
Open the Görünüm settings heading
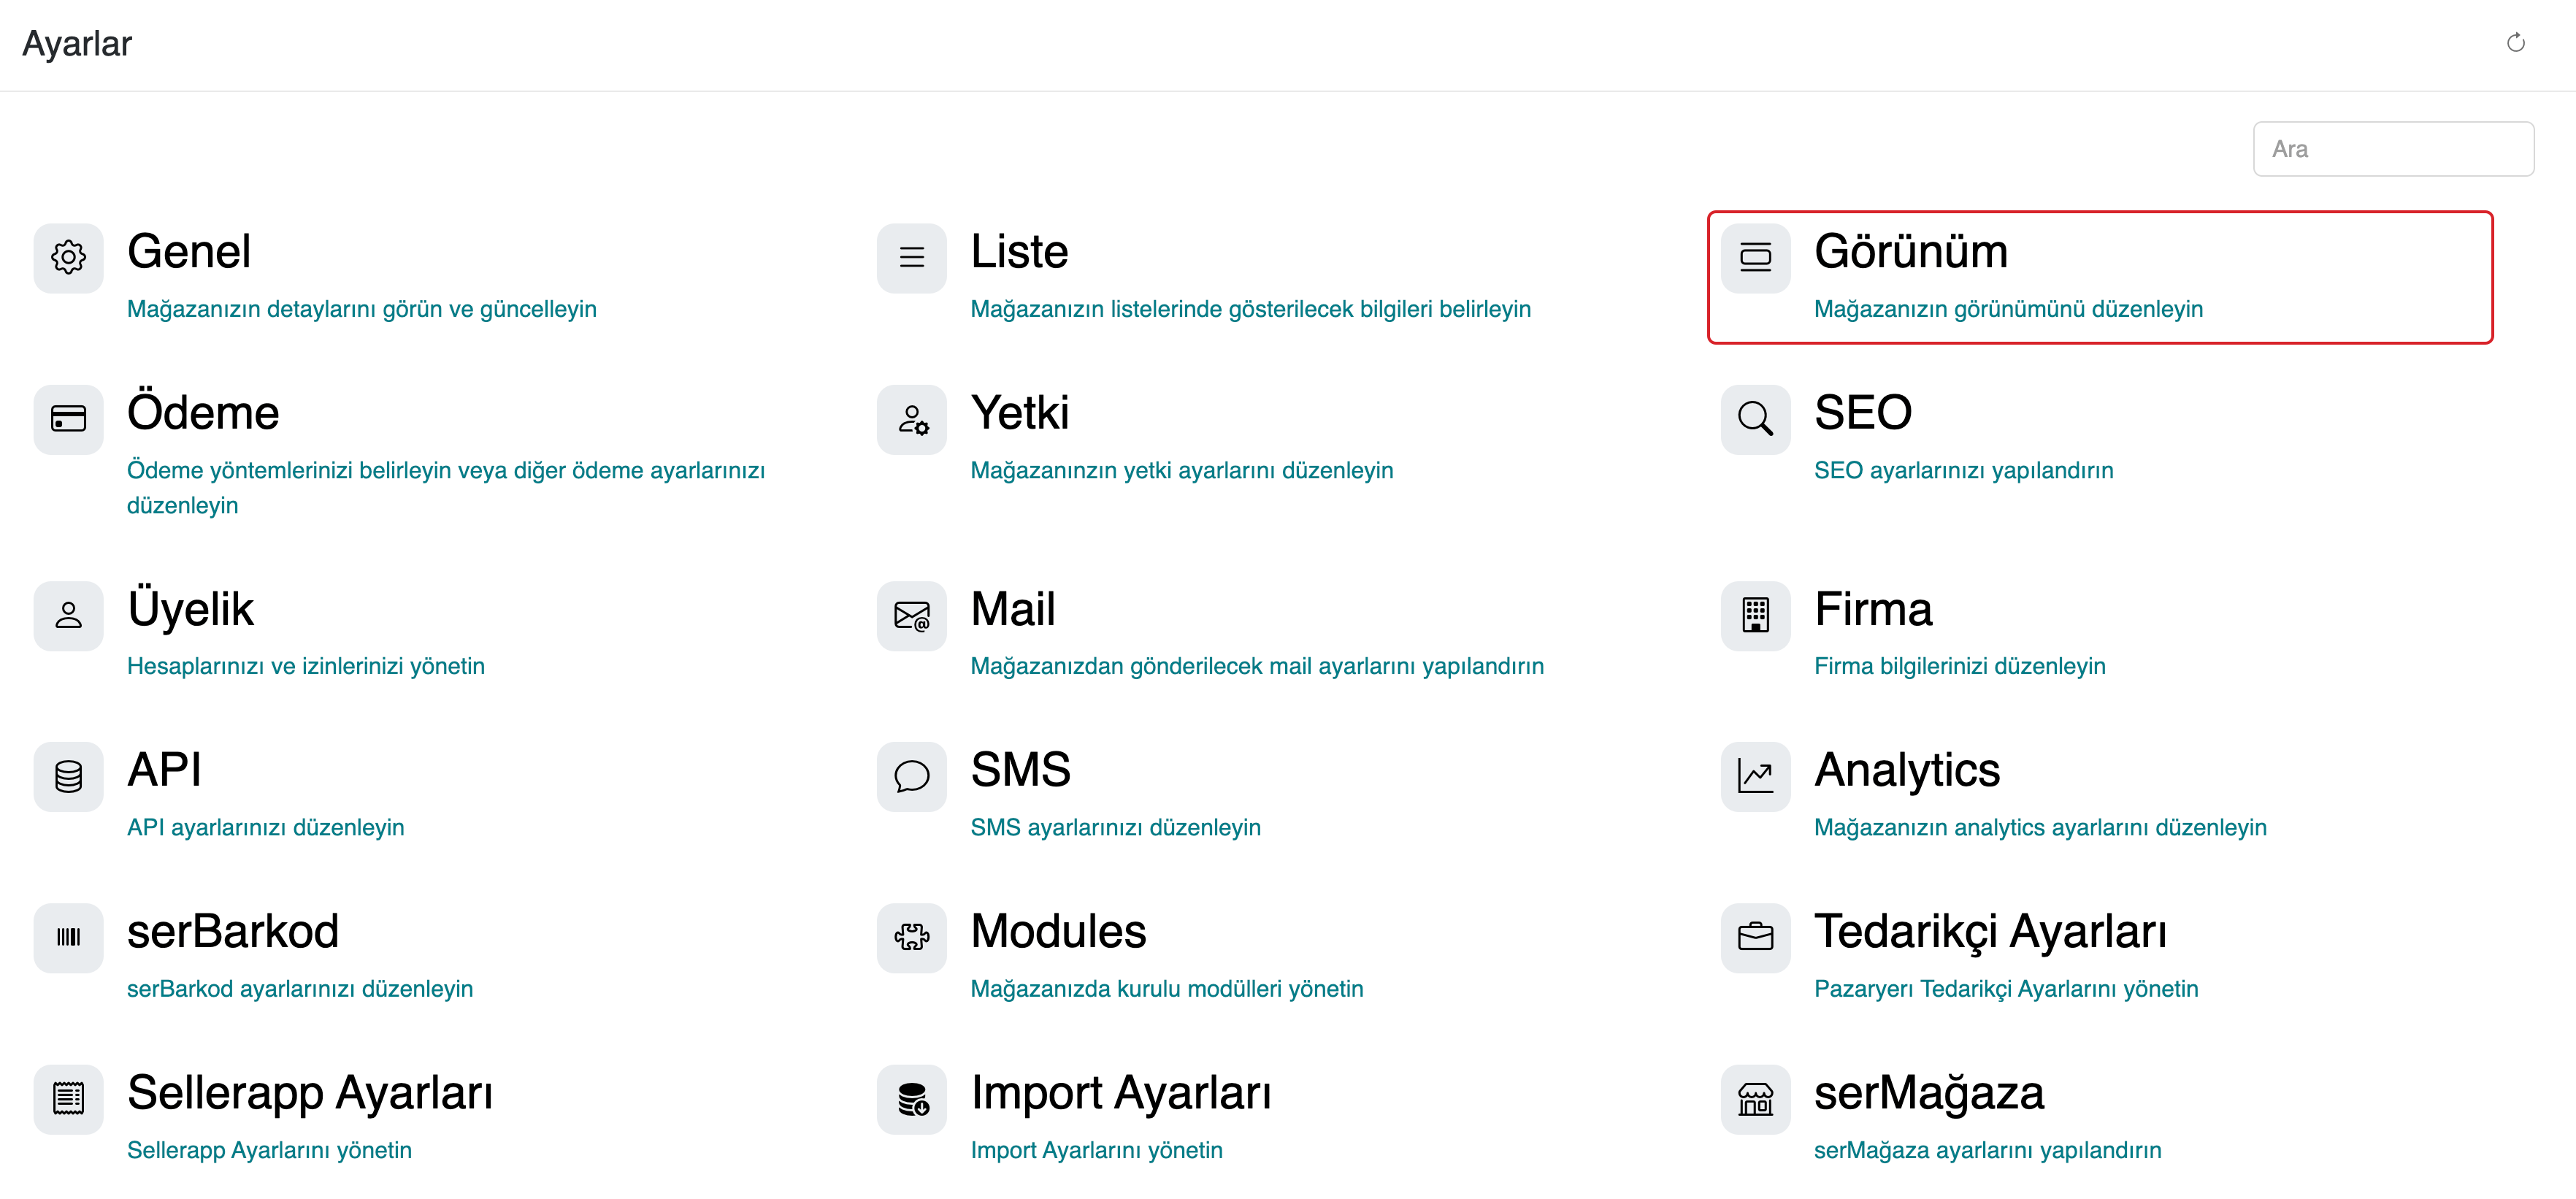(1910, 251)
